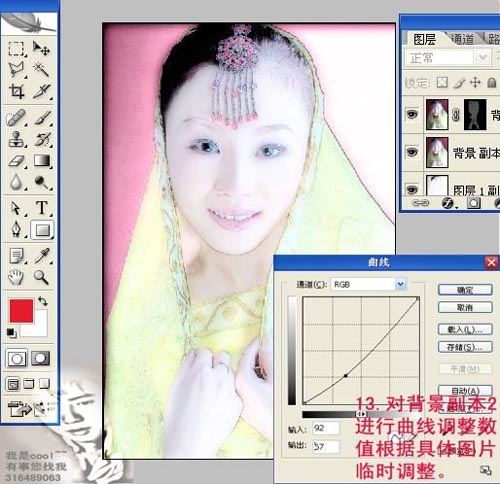The image size is (500, 484).
Task: Select the Gradient tool
Action: coord(42,161)
